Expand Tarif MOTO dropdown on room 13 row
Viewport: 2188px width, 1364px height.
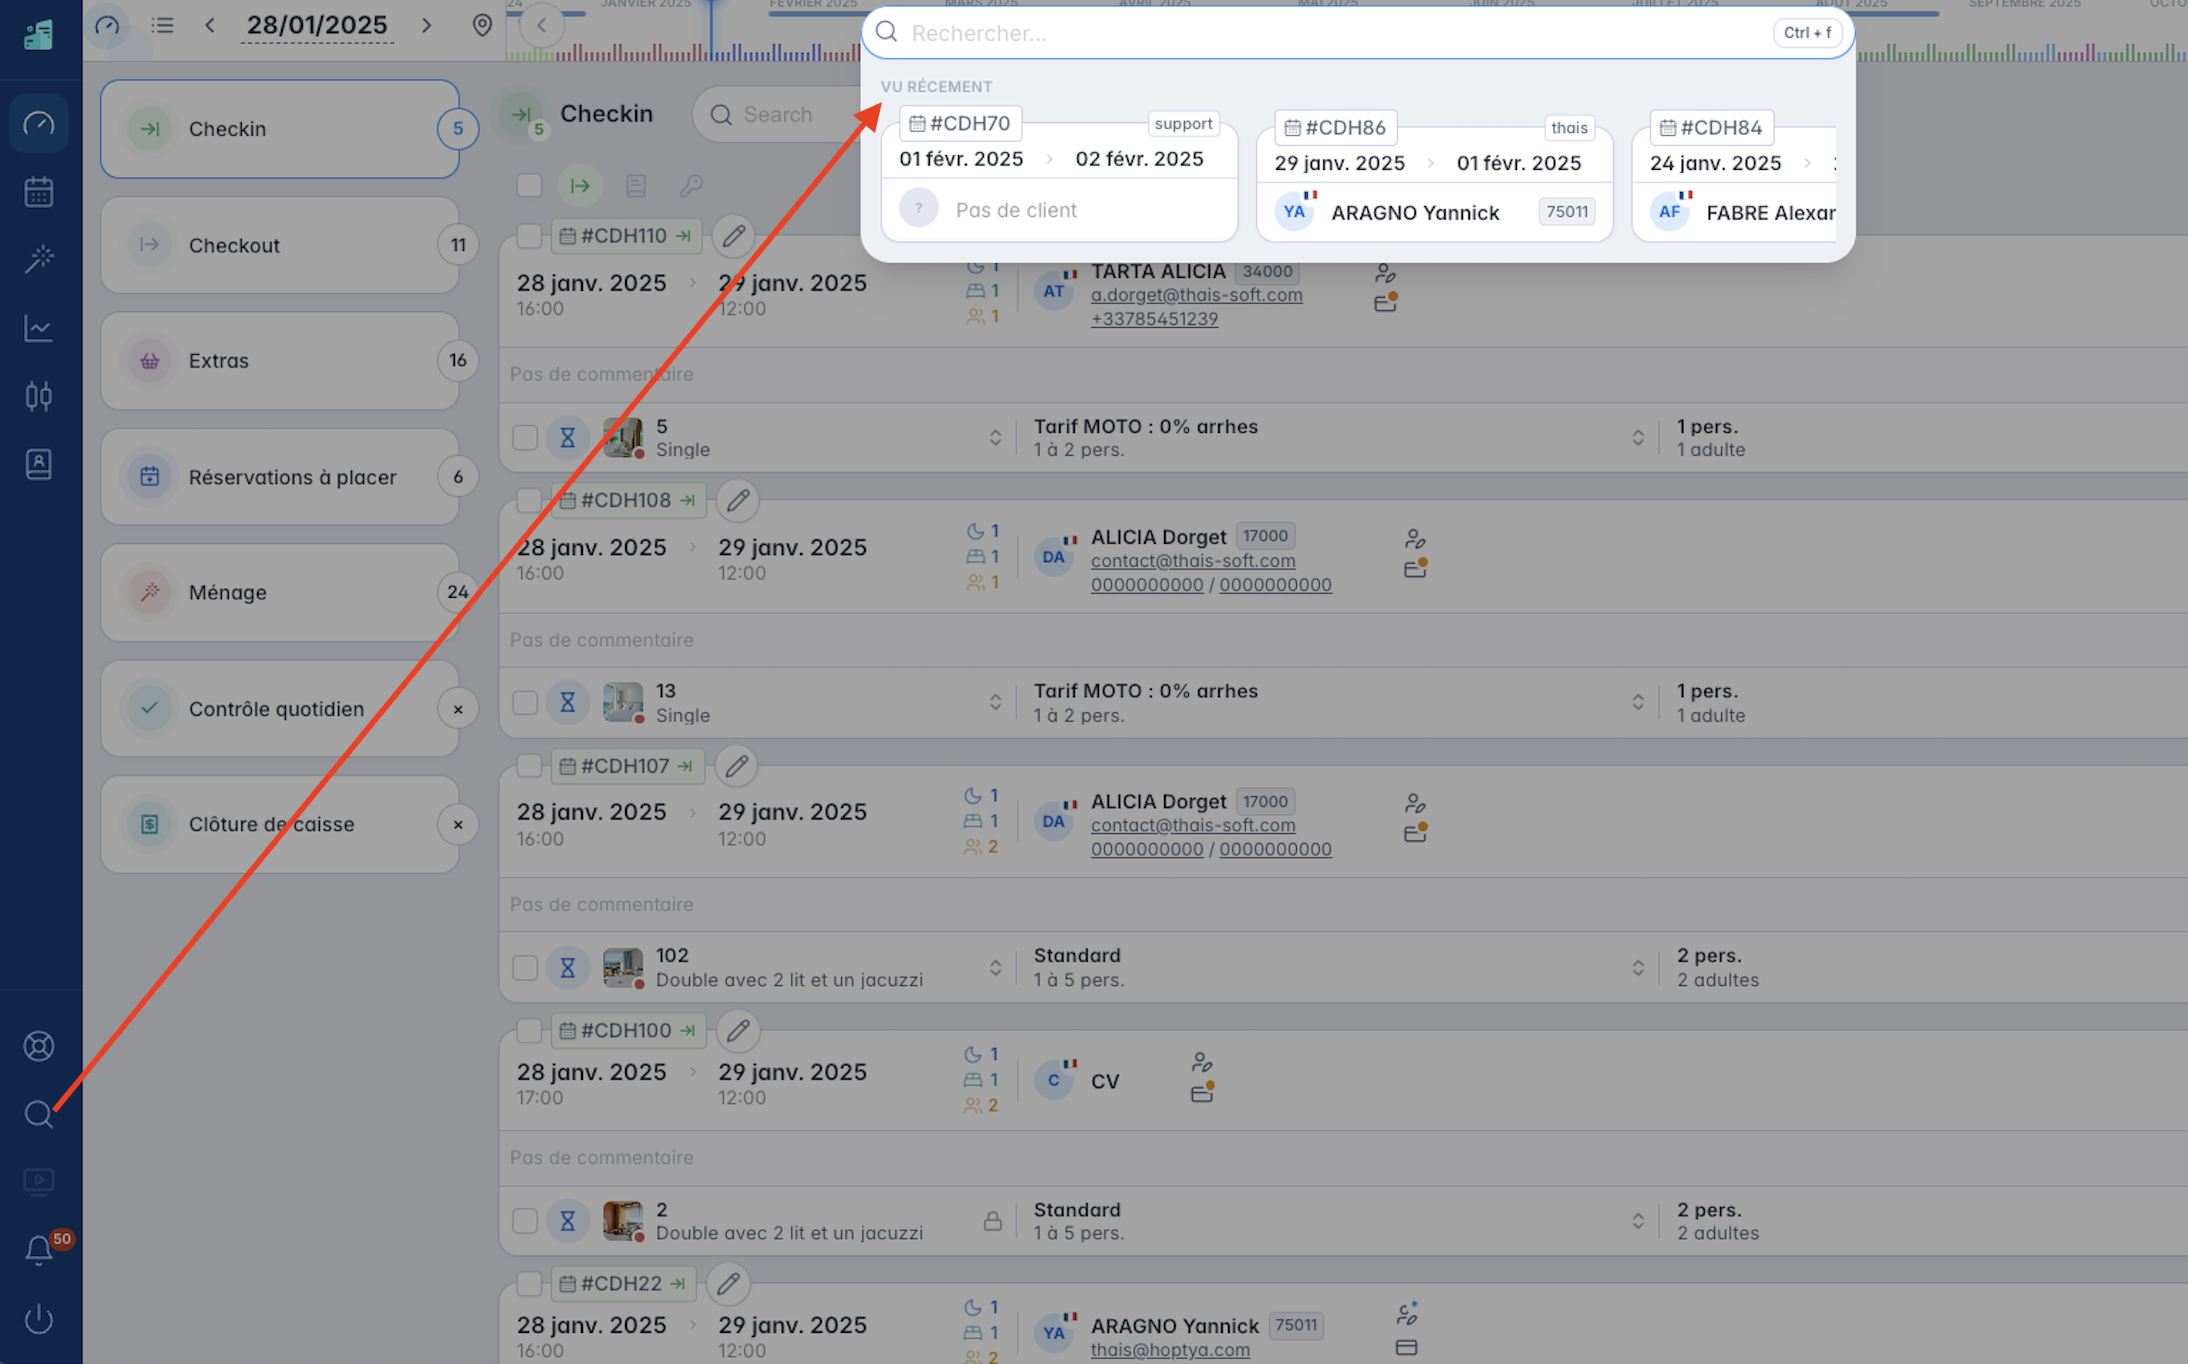point(1637,702)
